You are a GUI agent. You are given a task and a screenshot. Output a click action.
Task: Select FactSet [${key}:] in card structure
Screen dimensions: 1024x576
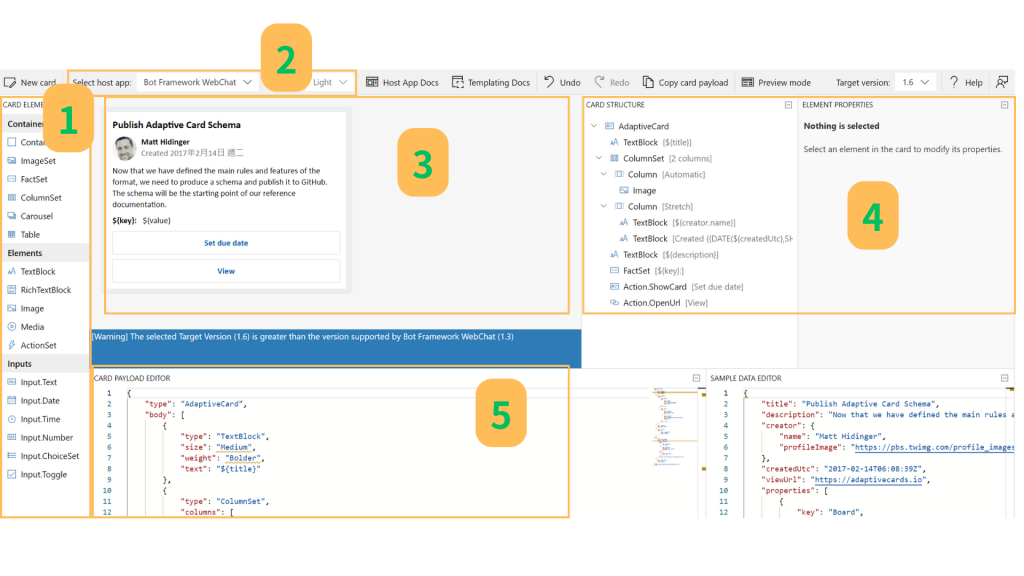tap(647, 270)
